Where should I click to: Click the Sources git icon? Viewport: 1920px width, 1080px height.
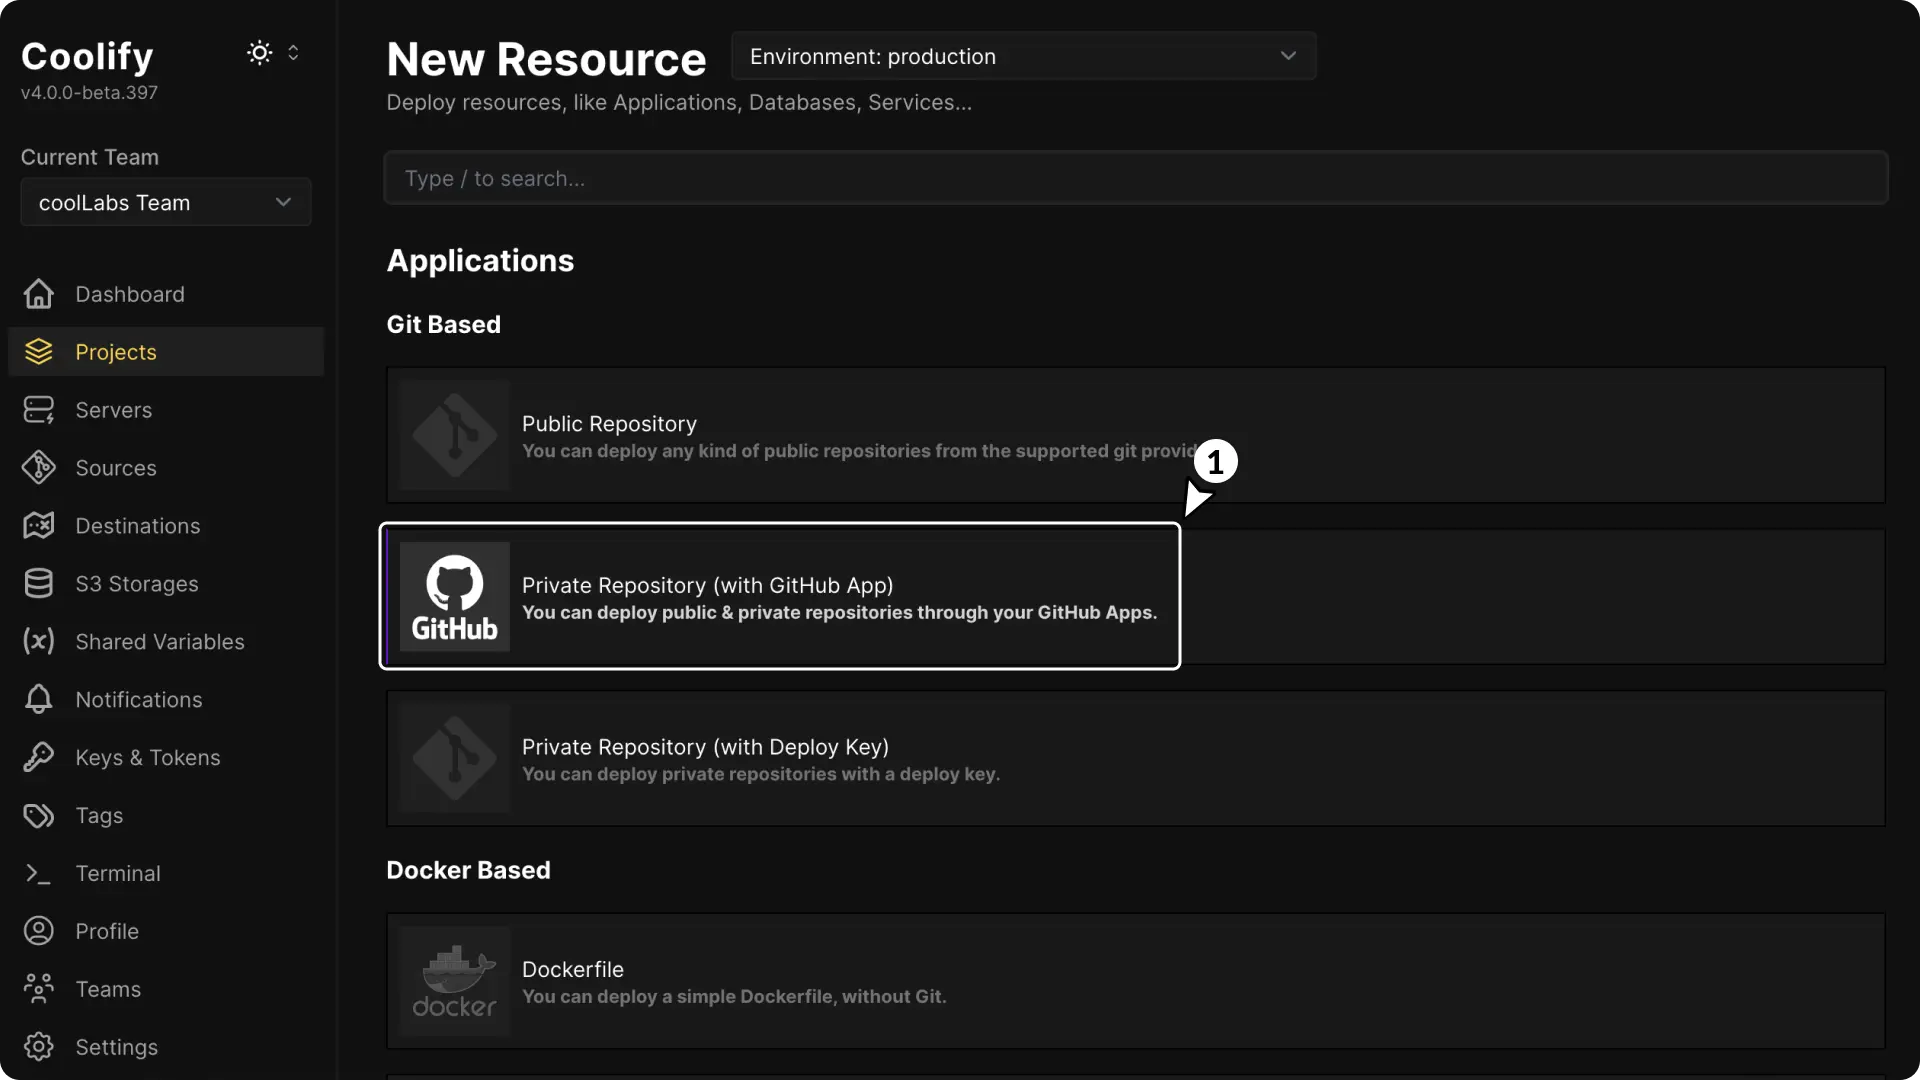(38, 468)
